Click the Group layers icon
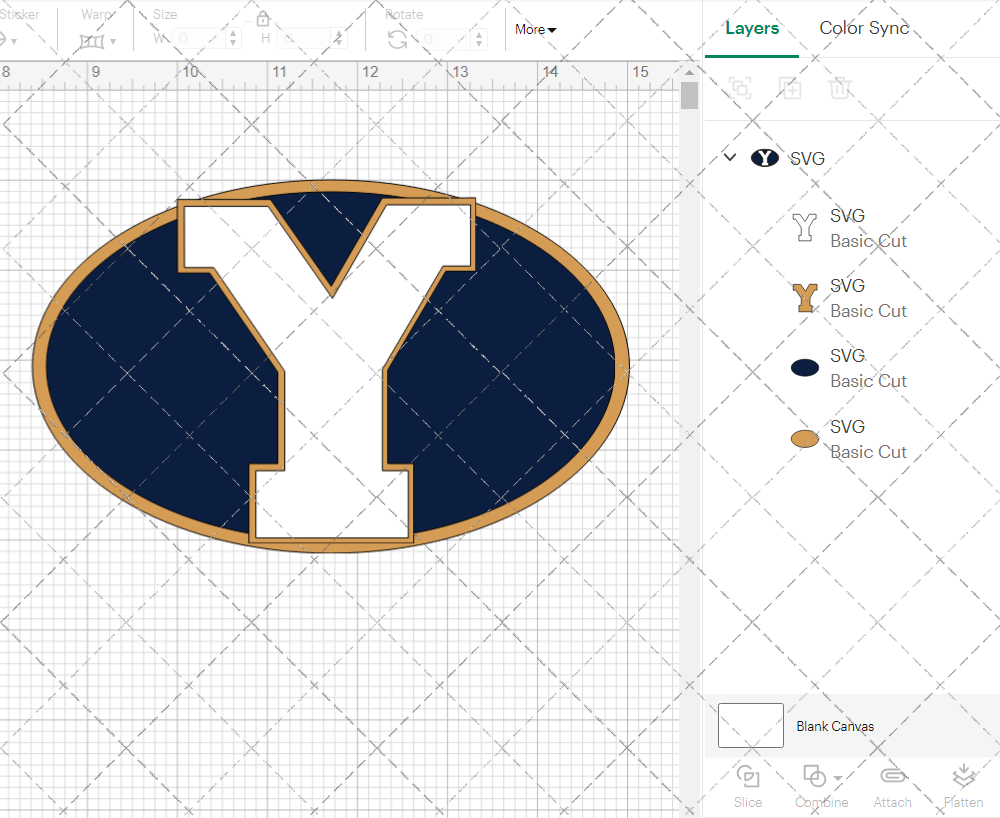This screenshot has width=1000, height=818. click(x=740, y=88)
